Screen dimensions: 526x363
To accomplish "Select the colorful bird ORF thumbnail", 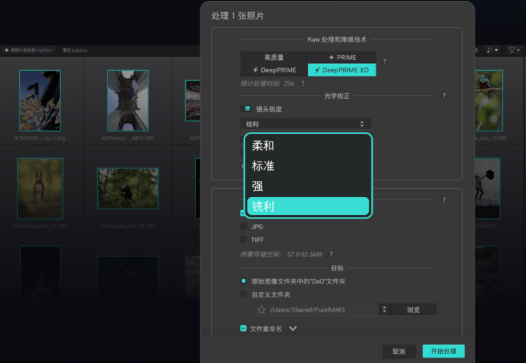I will (489, 101).
